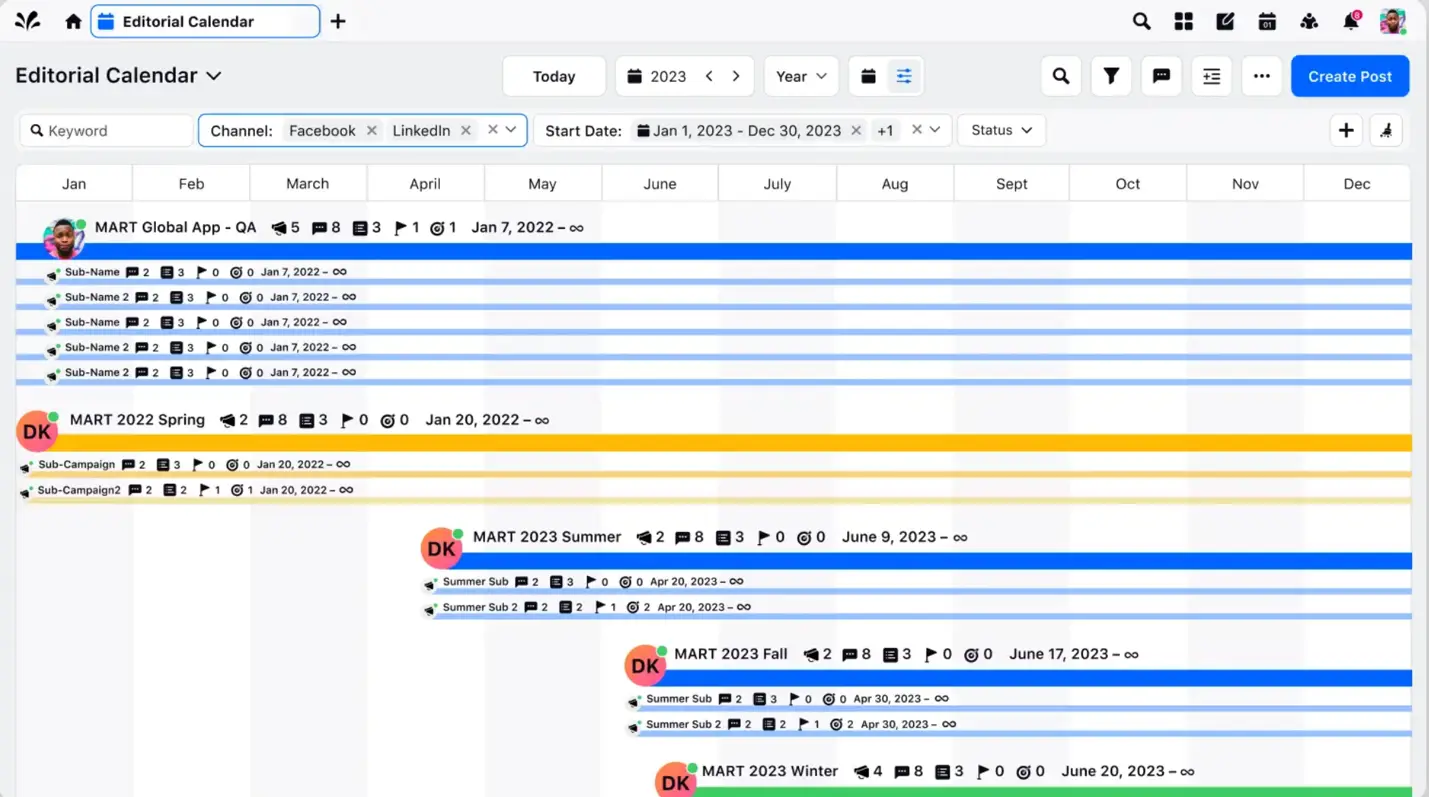Click the Create Post button
Screen dimensions: 1429x797
point(1350,76)
